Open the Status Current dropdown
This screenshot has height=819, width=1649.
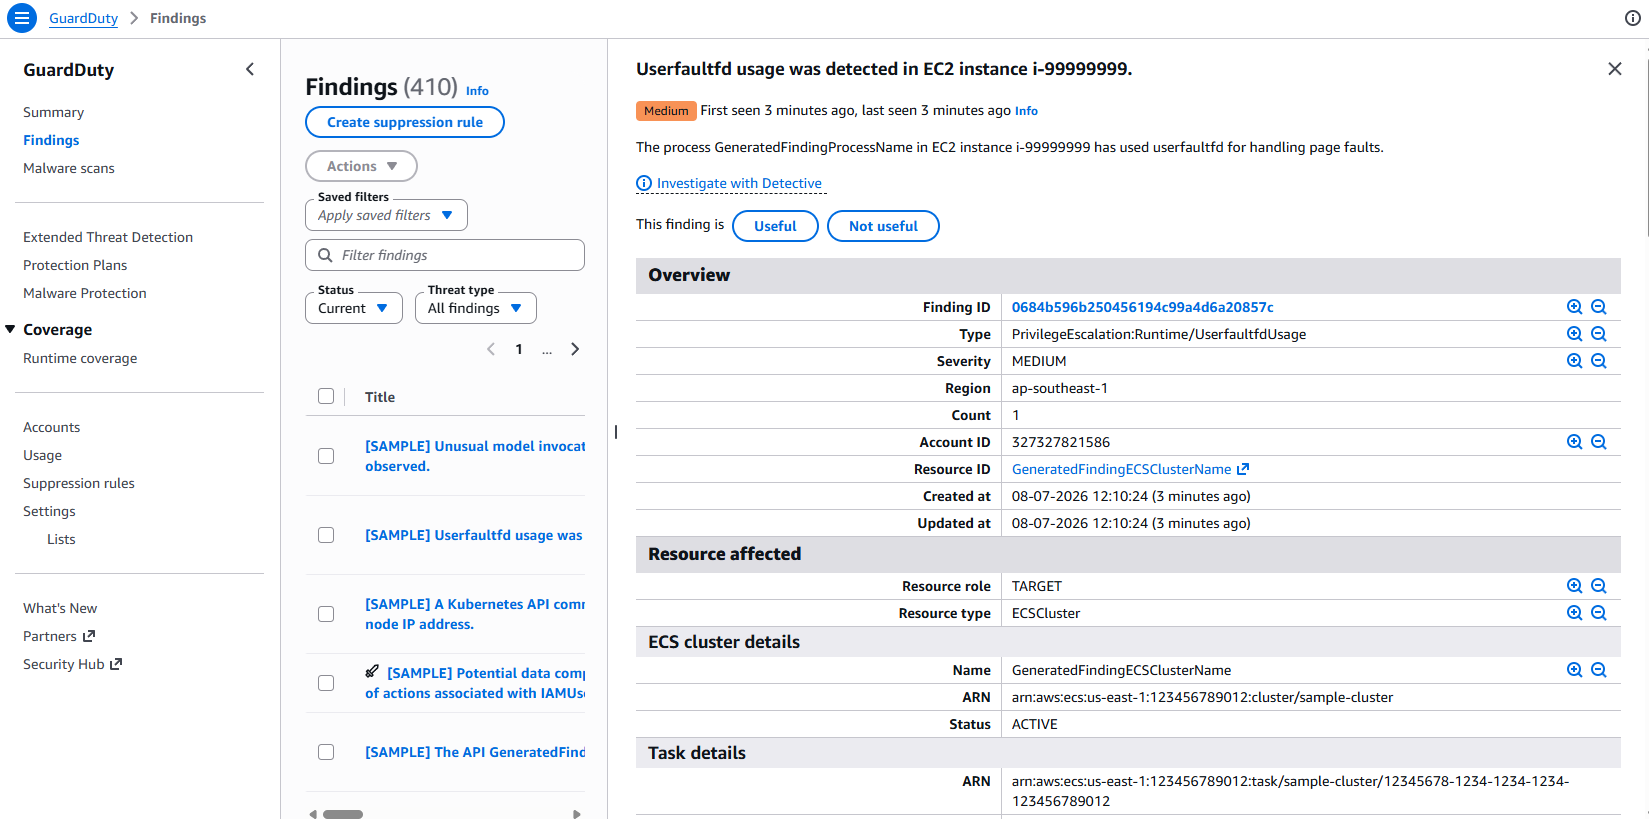point(354,308)
